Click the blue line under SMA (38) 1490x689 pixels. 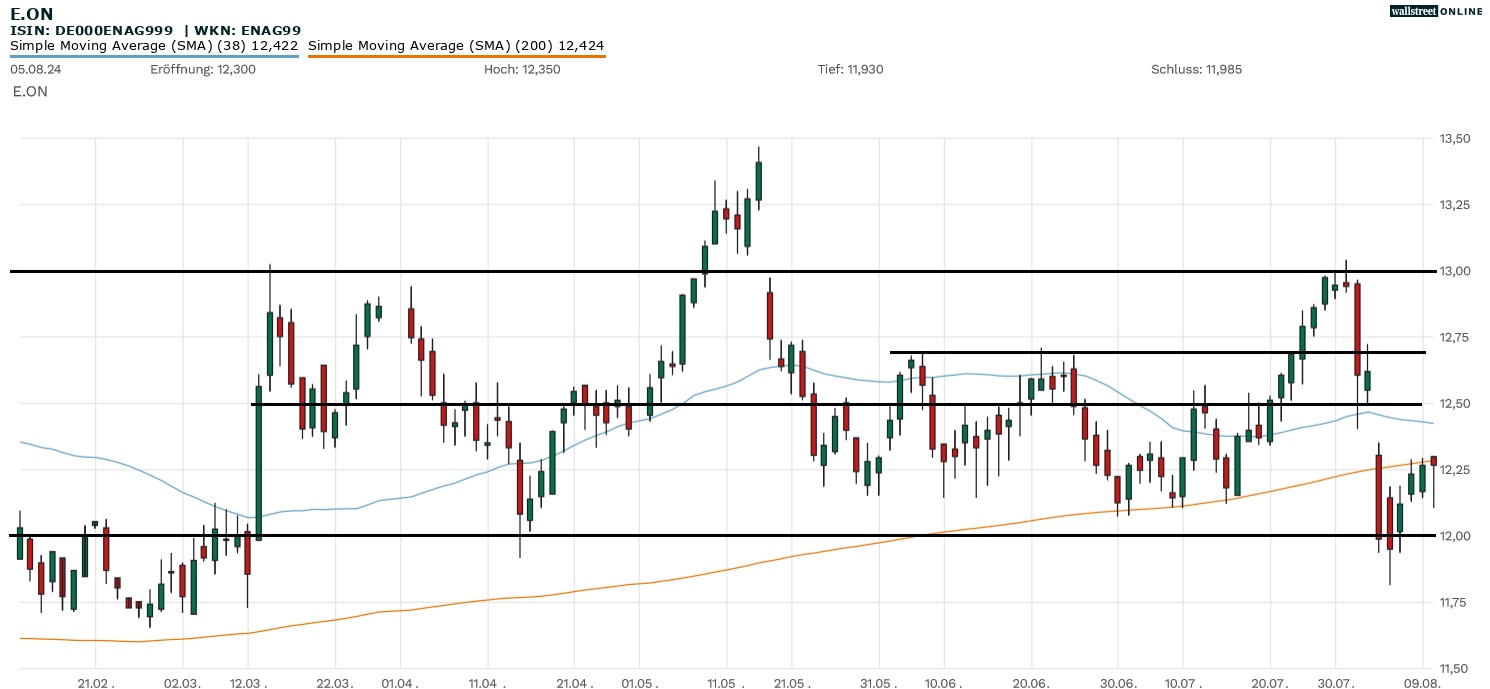pos(154,57)
